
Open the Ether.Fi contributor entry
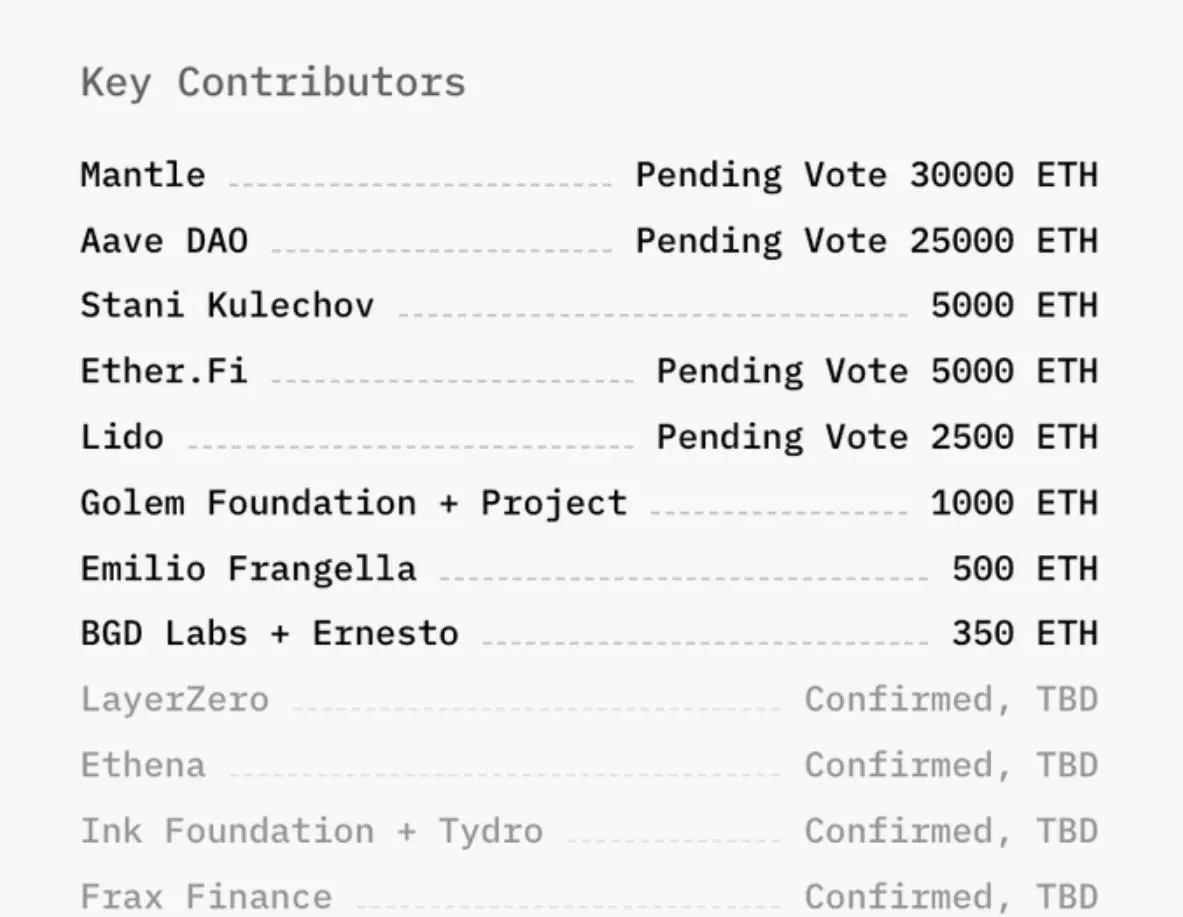[x=164, y=371]
